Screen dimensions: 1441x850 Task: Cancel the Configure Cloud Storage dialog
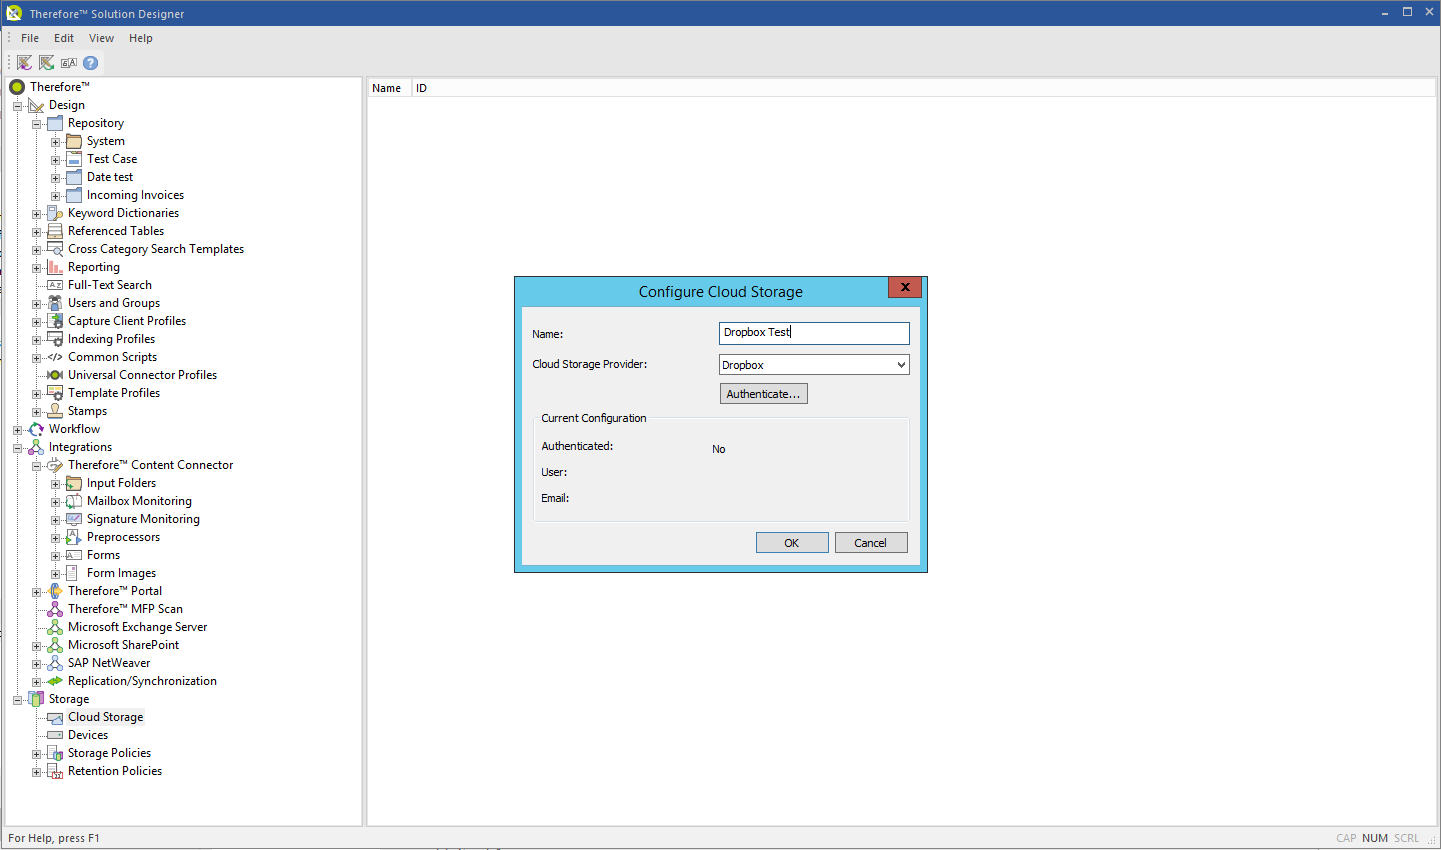tap(871, 542)
